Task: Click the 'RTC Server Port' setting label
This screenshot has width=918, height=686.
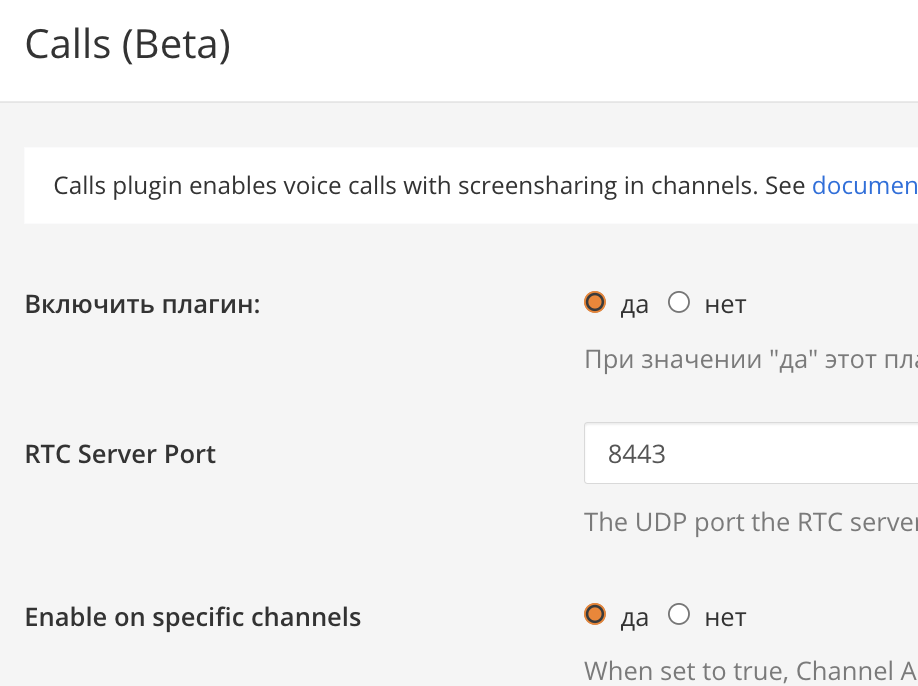Action: 120,454
